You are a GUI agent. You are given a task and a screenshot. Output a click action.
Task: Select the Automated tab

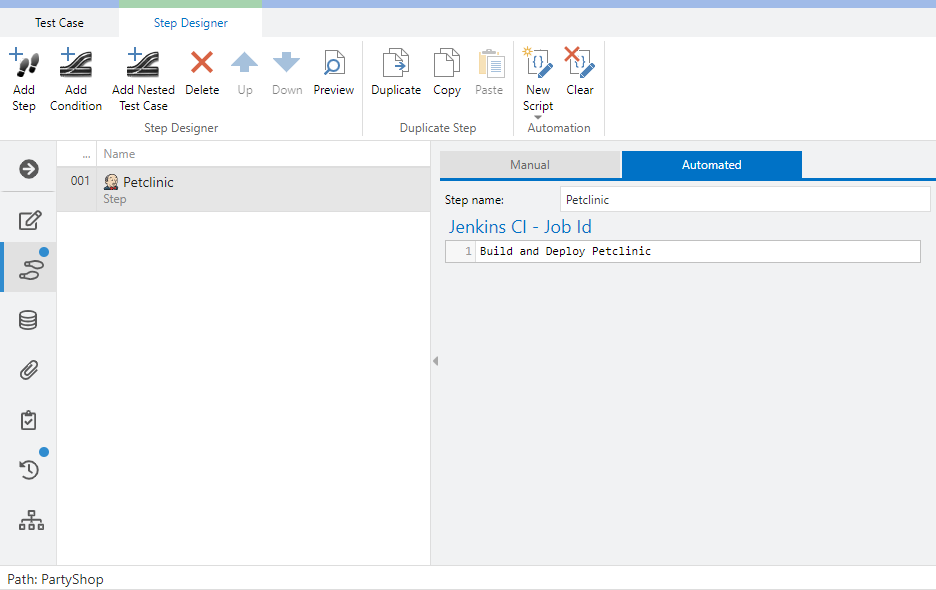tap(711, 165)
